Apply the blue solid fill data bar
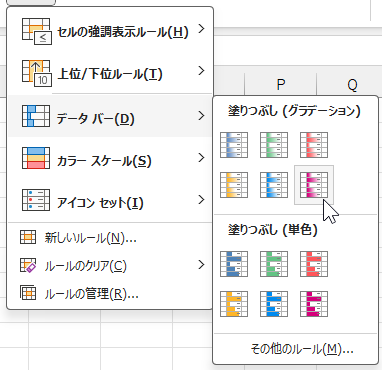Viewport: 382px width, 370px height. (x=234, y=264)
